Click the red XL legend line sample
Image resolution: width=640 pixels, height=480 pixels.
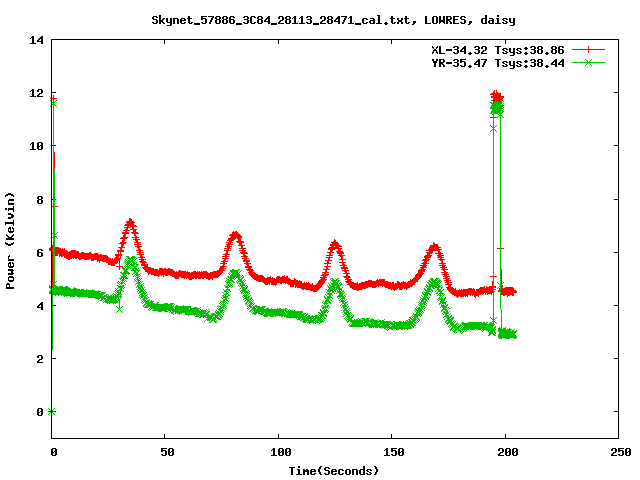pyautogui.click(x=588, y=50)
